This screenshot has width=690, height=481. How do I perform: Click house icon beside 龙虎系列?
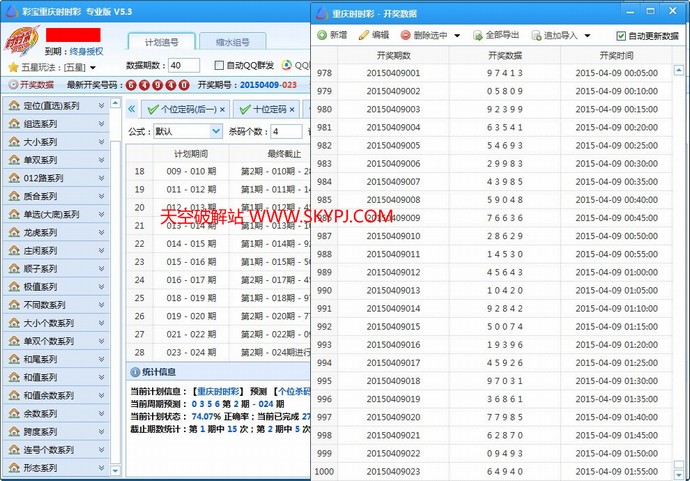click(15, 232)
